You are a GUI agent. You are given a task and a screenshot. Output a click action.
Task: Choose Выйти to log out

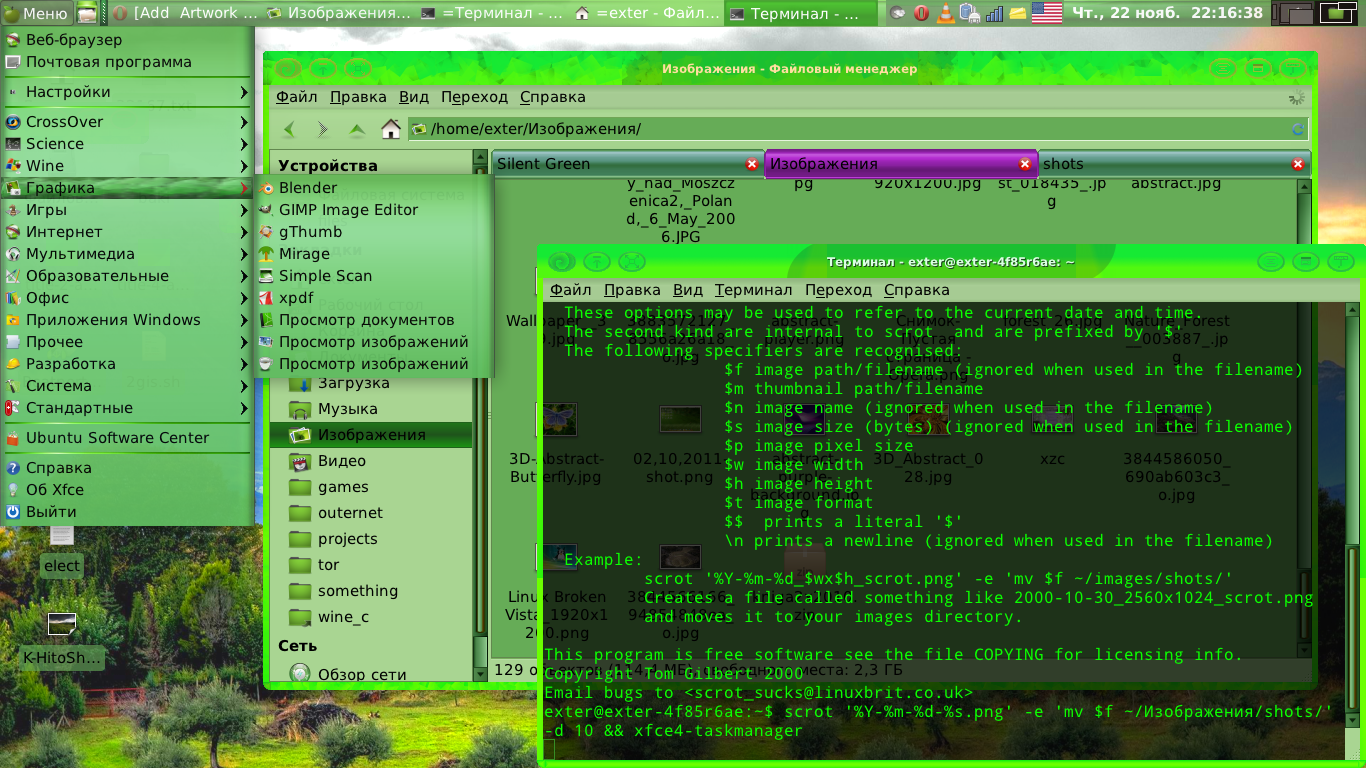click(x=127, y=512)
